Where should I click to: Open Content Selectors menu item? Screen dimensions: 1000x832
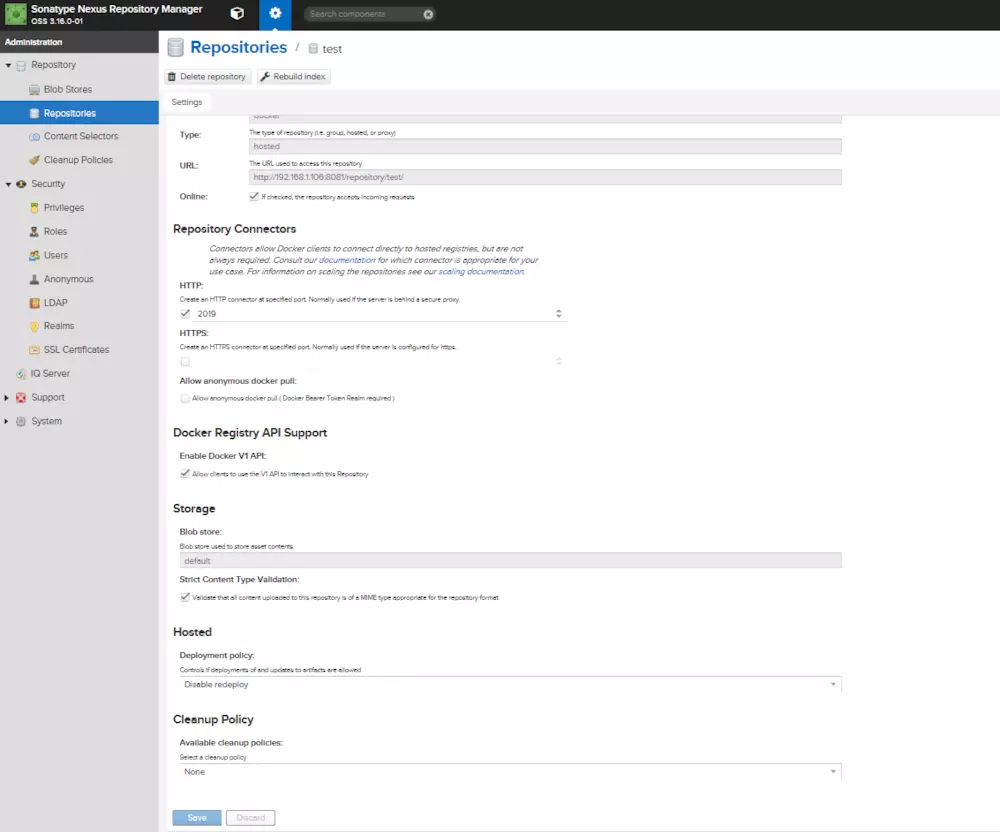click(79, 136)
